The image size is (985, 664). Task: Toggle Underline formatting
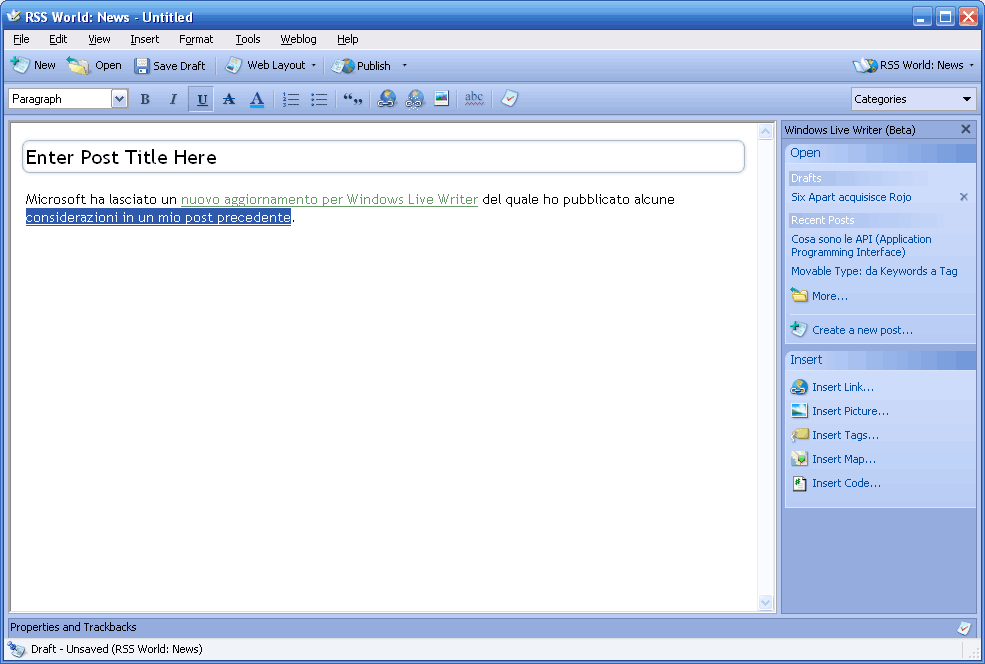[x=201, y=99]
